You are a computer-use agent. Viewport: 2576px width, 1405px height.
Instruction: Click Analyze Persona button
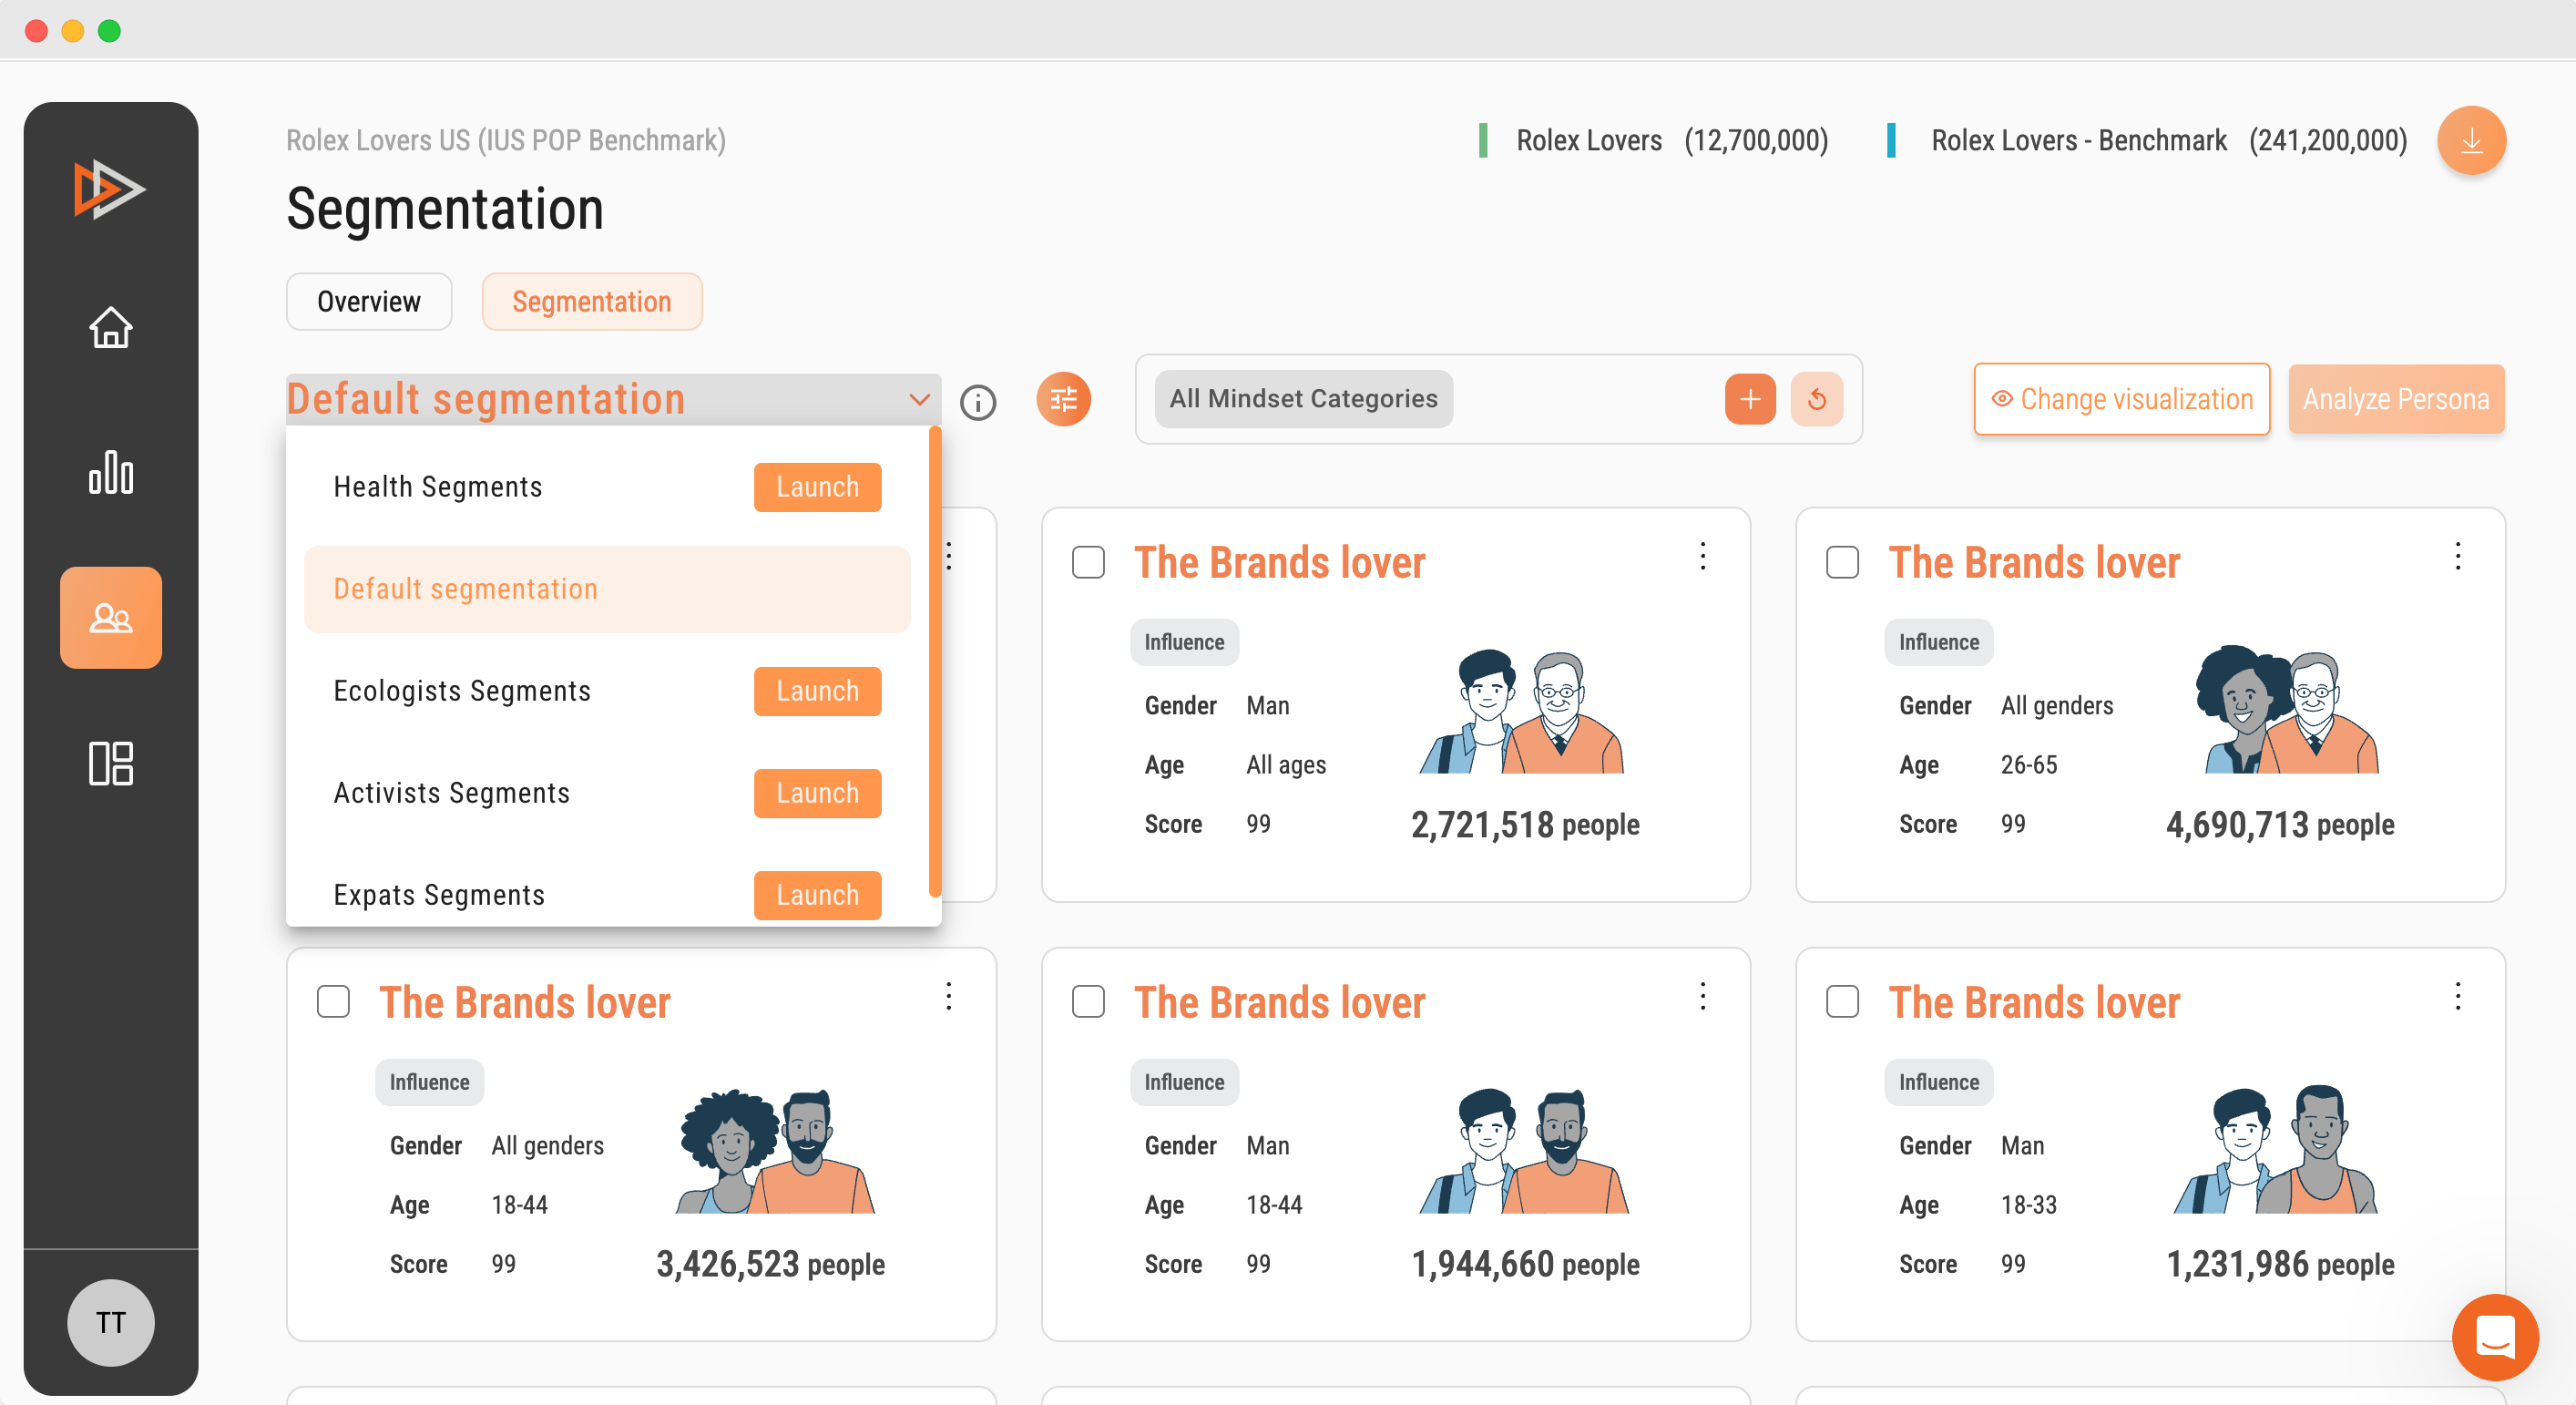click(2396, 399)
